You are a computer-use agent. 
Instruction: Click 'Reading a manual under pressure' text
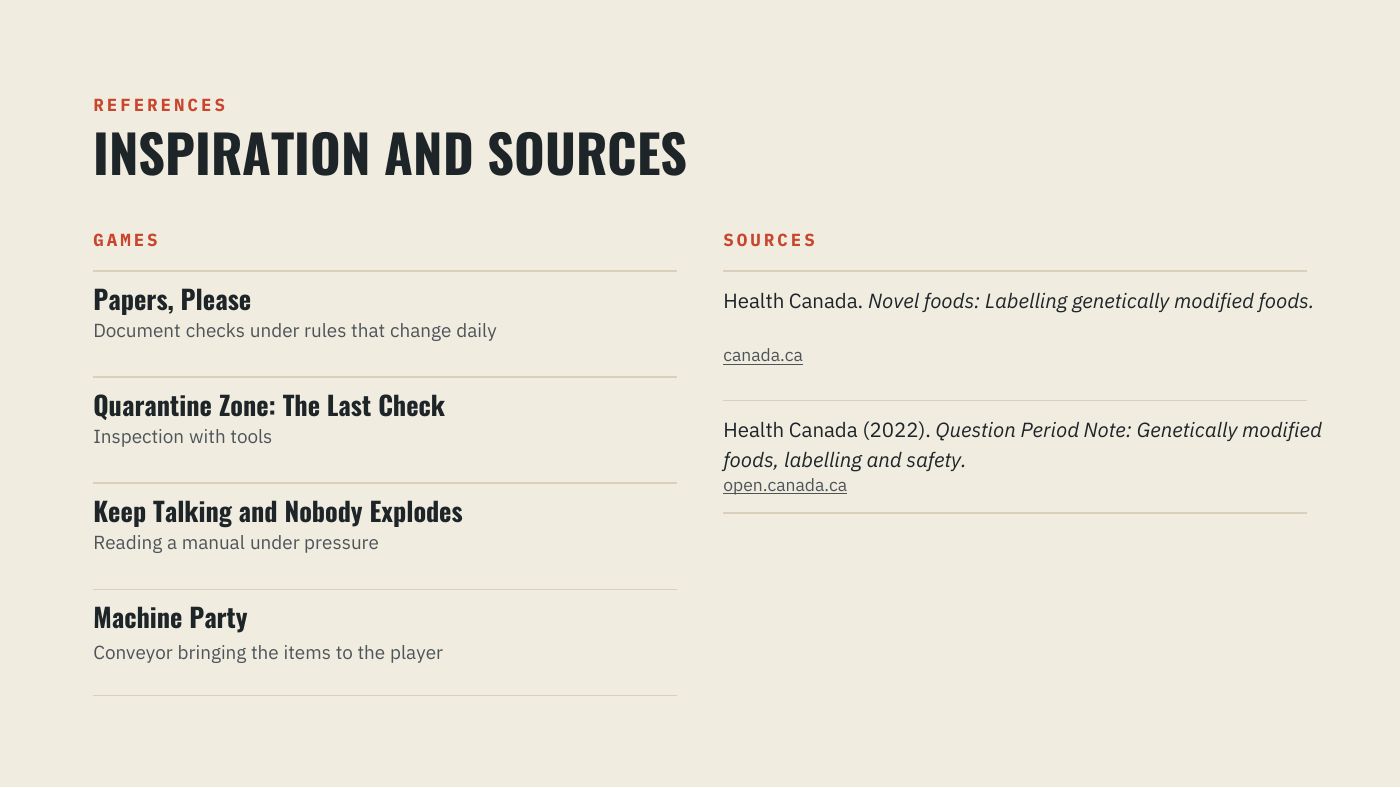(x=236, y=543)
